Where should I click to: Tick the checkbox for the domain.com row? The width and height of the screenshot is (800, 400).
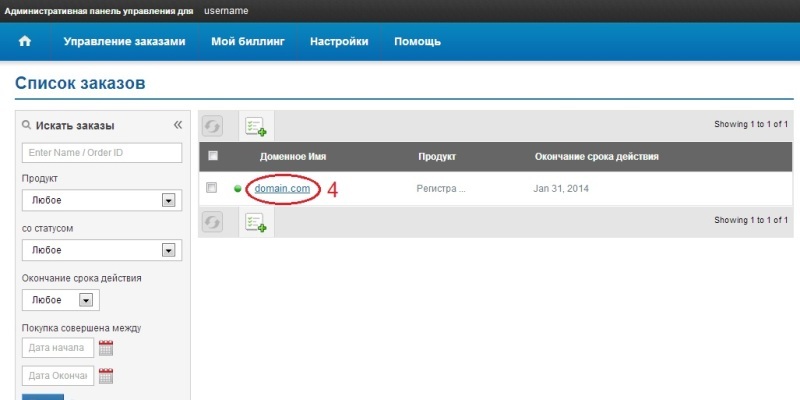coord(211,188)
